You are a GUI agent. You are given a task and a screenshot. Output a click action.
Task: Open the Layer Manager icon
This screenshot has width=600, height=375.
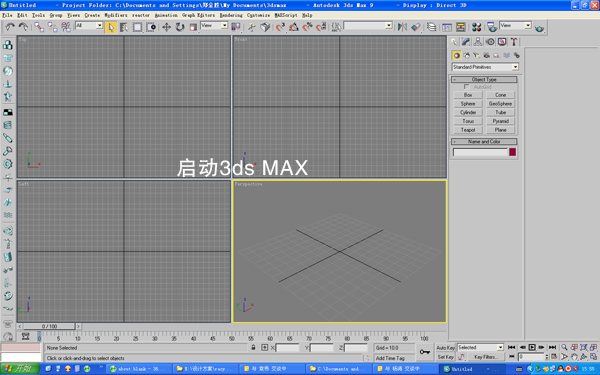tap(432, 27)
